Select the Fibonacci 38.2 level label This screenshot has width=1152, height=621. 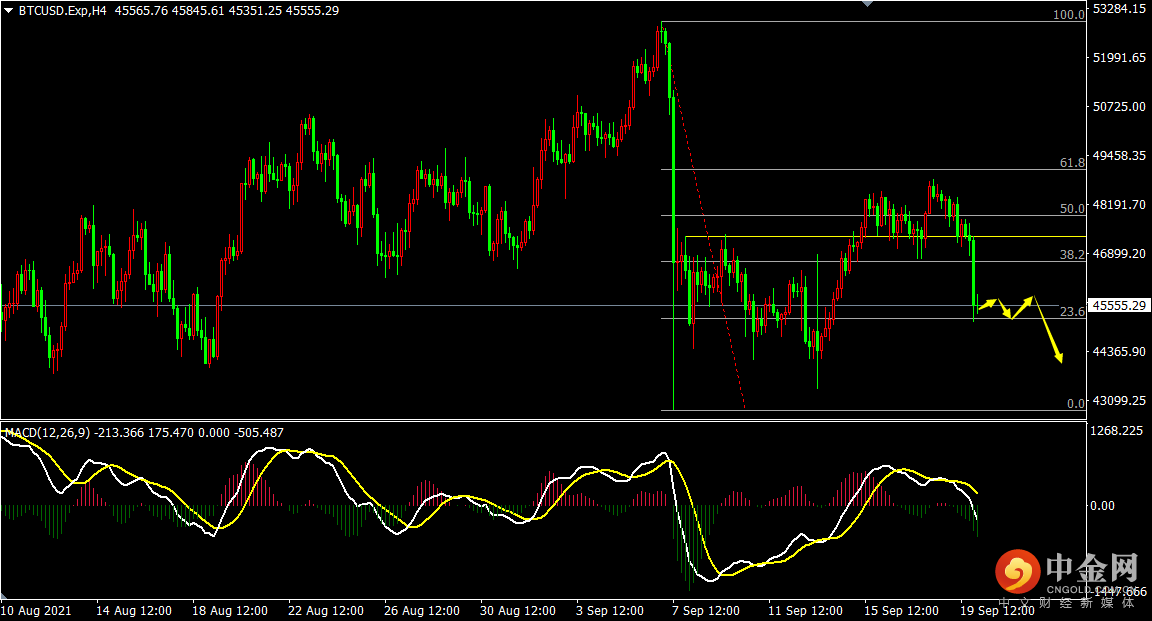tap(1072, 255)
